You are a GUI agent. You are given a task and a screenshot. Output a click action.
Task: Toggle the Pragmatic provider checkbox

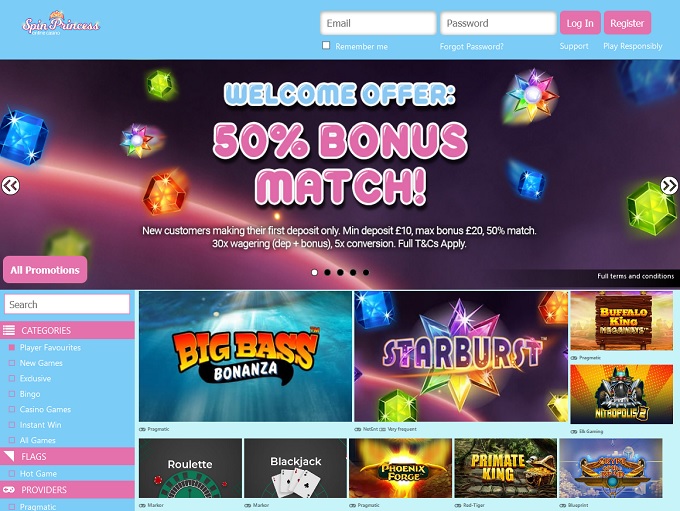coord(12,507)
